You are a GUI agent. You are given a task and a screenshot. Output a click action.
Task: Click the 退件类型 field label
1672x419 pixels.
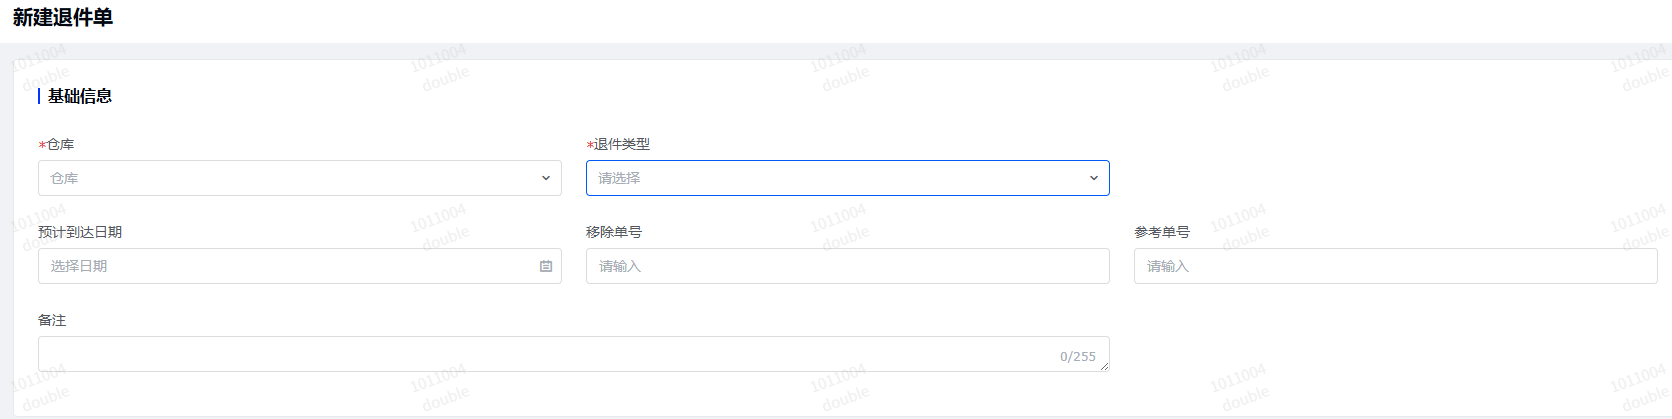tap(622, 144)
